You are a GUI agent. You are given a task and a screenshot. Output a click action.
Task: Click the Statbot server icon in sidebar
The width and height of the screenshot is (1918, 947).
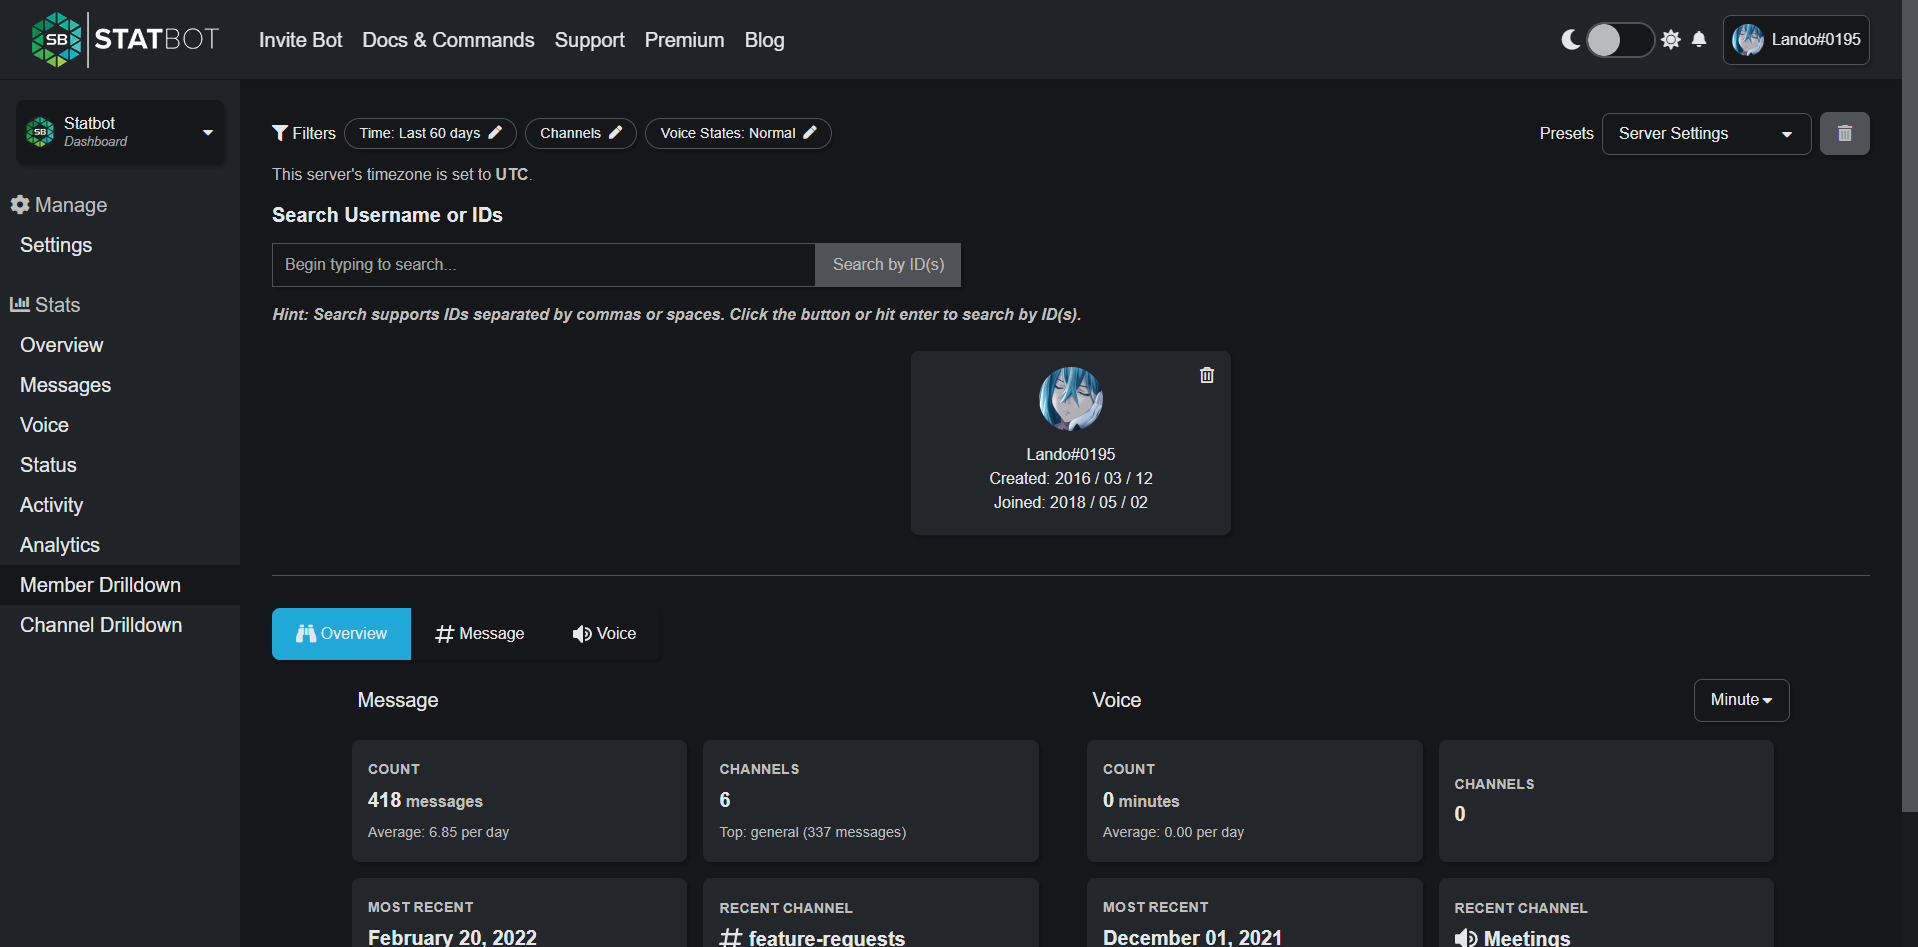point(40,132)
